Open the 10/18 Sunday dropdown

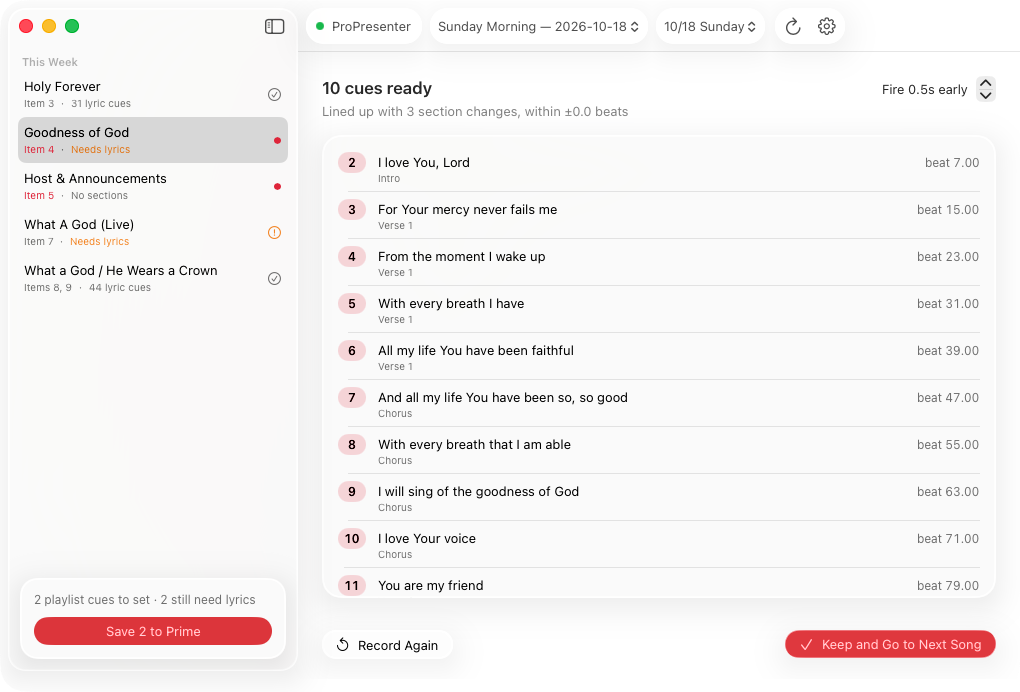pos(710,27)
